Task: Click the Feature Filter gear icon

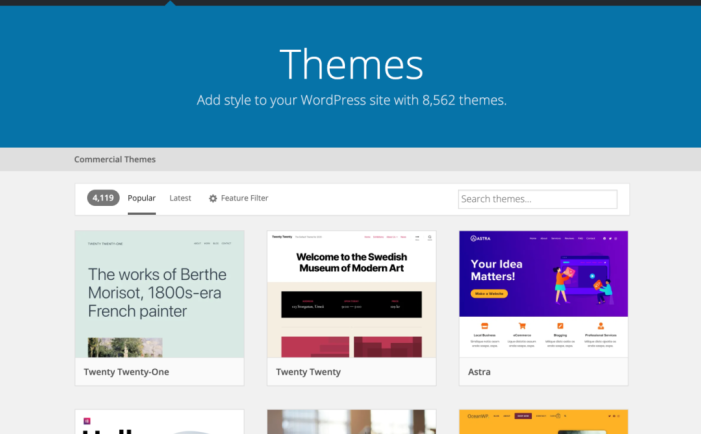Action: tap(213, 199)
